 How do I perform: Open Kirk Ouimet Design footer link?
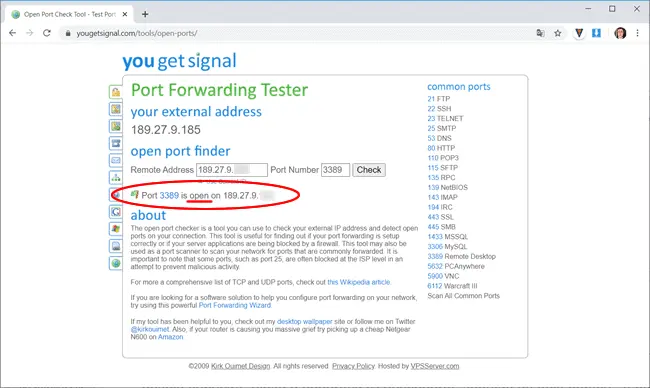[240, 366]
